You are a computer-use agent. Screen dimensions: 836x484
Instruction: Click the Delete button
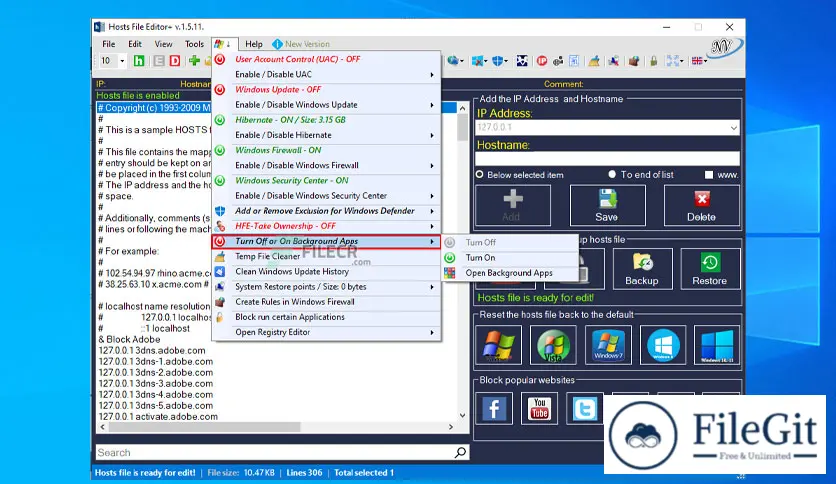point(702,206)
